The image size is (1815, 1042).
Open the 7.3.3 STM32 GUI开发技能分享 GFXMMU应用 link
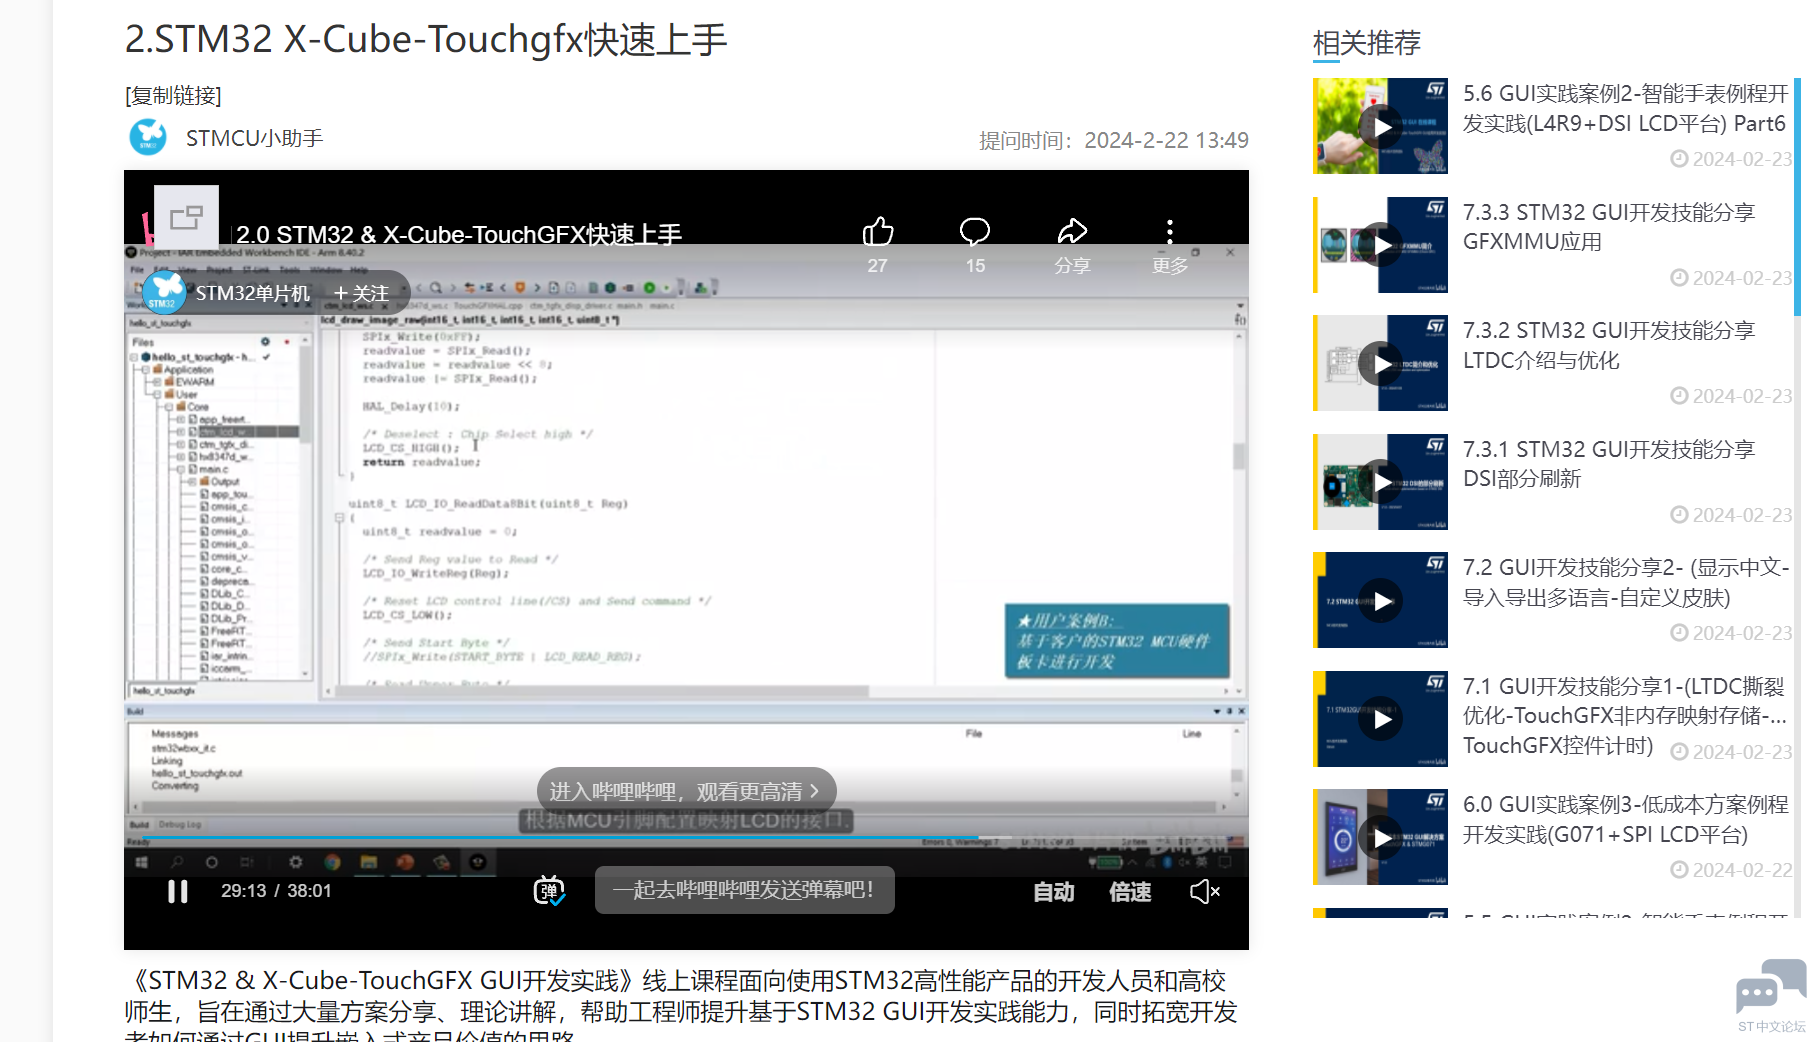tap(1609, 227)
